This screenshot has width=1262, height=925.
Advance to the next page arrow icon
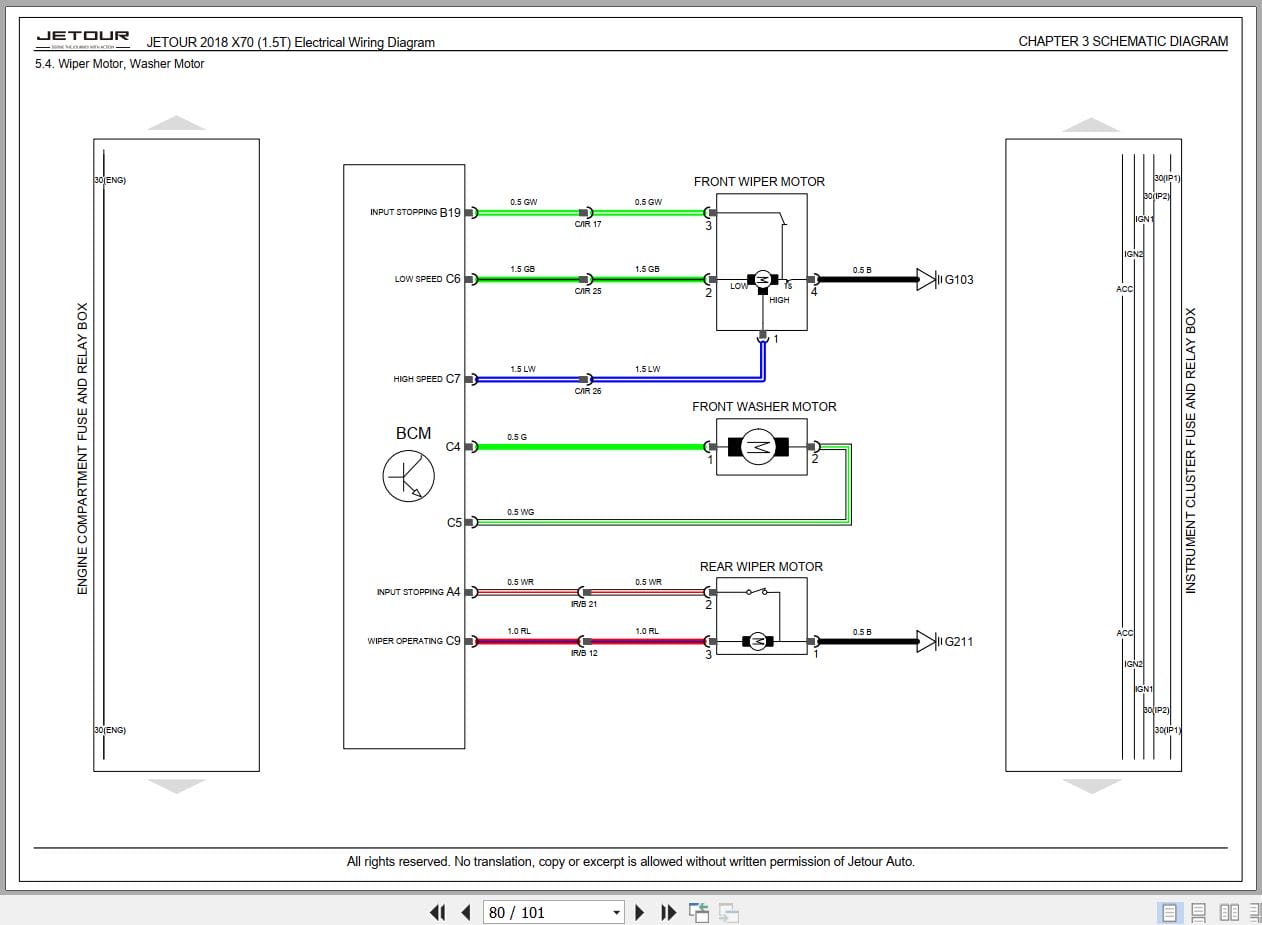click(640, 912)
